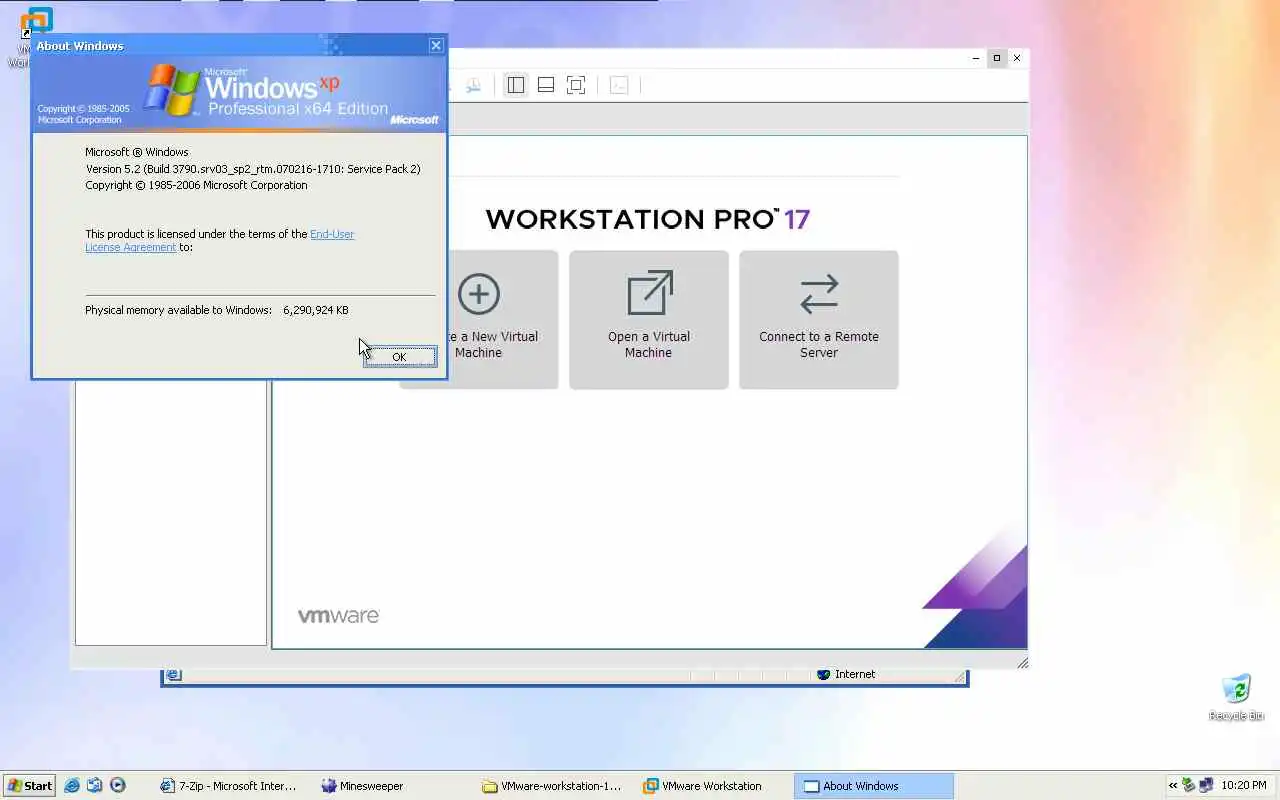Choose Connect to a Remote Server tile
The height and width of the screenshot is (800, 1280).
coord(819,320)
